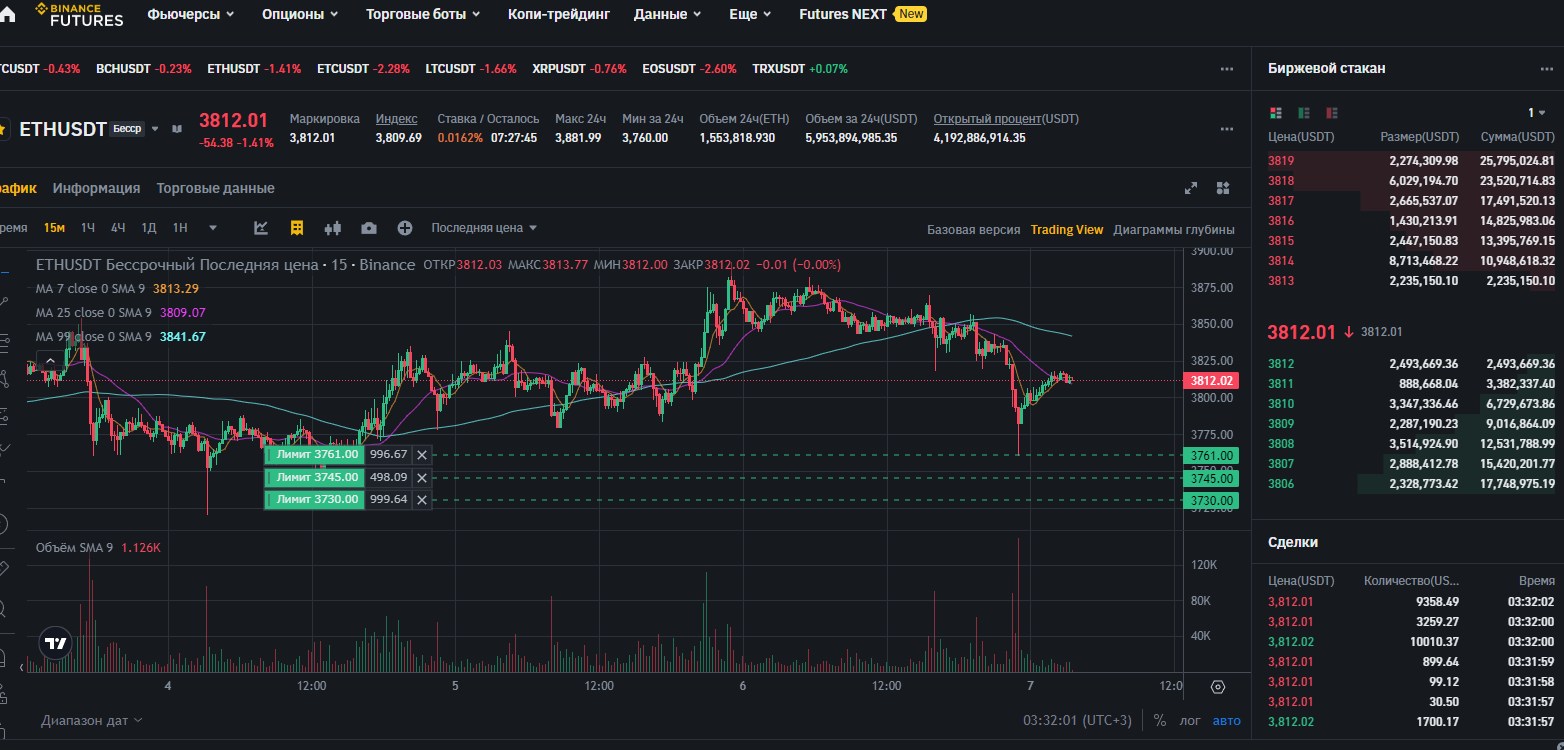
Task: Click the candlestick chart style icon
Action: (333, 228)
